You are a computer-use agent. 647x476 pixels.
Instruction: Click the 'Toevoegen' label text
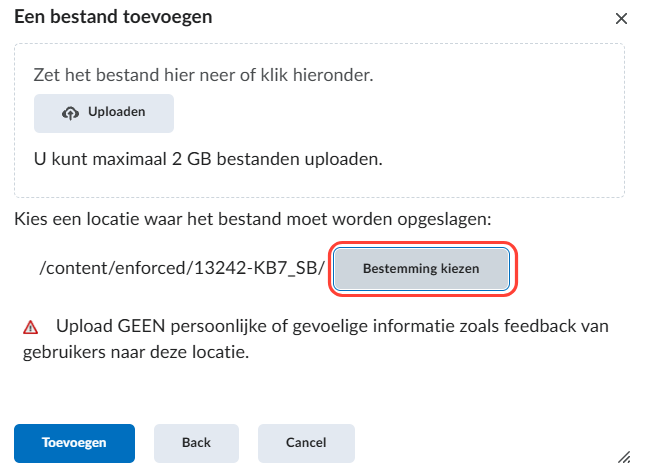[x=74, y=443]
